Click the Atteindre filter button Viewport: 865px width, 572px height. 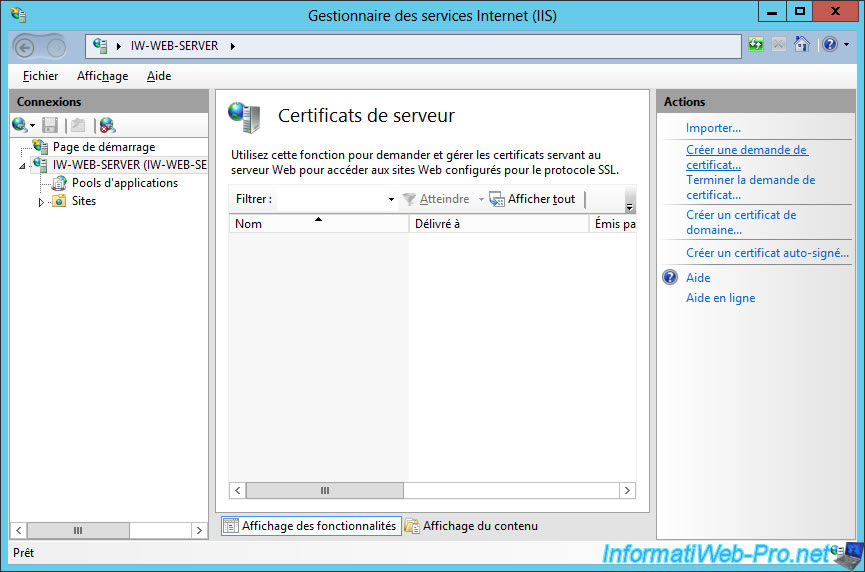click(436, 199)
